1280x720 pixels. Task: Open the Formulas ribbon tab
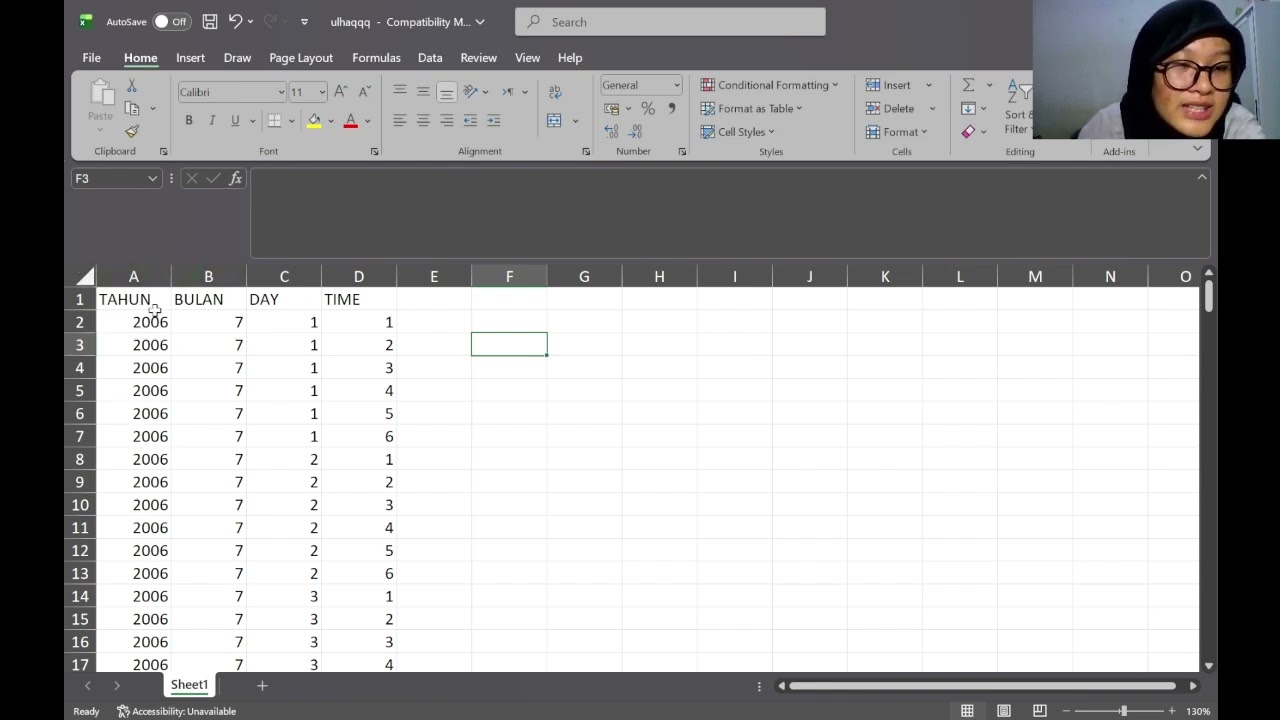pyautogui.click(x=376, y=58)
